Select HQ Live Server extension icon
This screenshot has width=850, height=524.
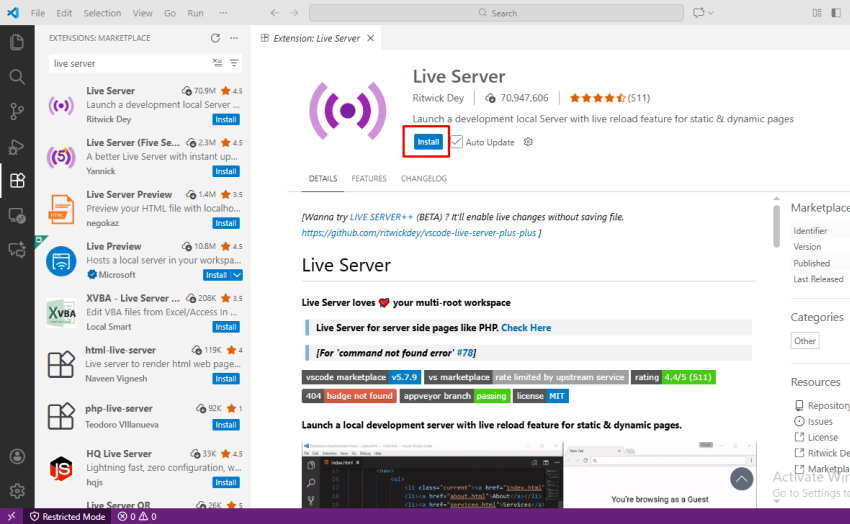[x=61, y=468]
